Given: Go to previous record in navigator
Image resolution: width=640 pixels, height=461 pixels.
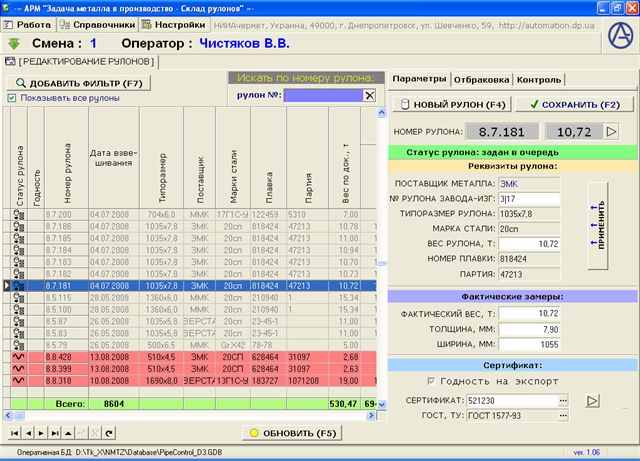Looking at the screenshot, I should click(28, 433).
